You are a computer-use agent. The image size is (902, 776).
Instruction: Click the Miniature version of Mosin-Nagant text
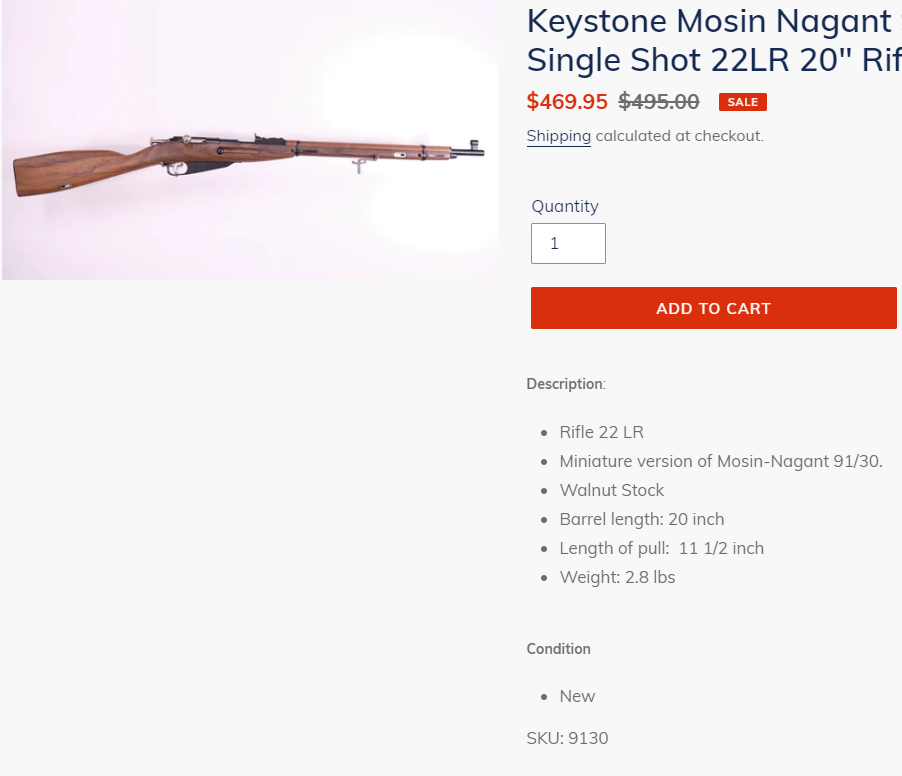pos(720,461)
